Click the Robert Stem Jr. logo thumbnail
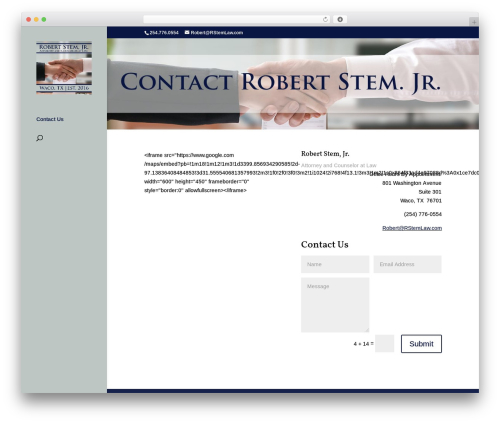500x423 pixels. (64, 68)
